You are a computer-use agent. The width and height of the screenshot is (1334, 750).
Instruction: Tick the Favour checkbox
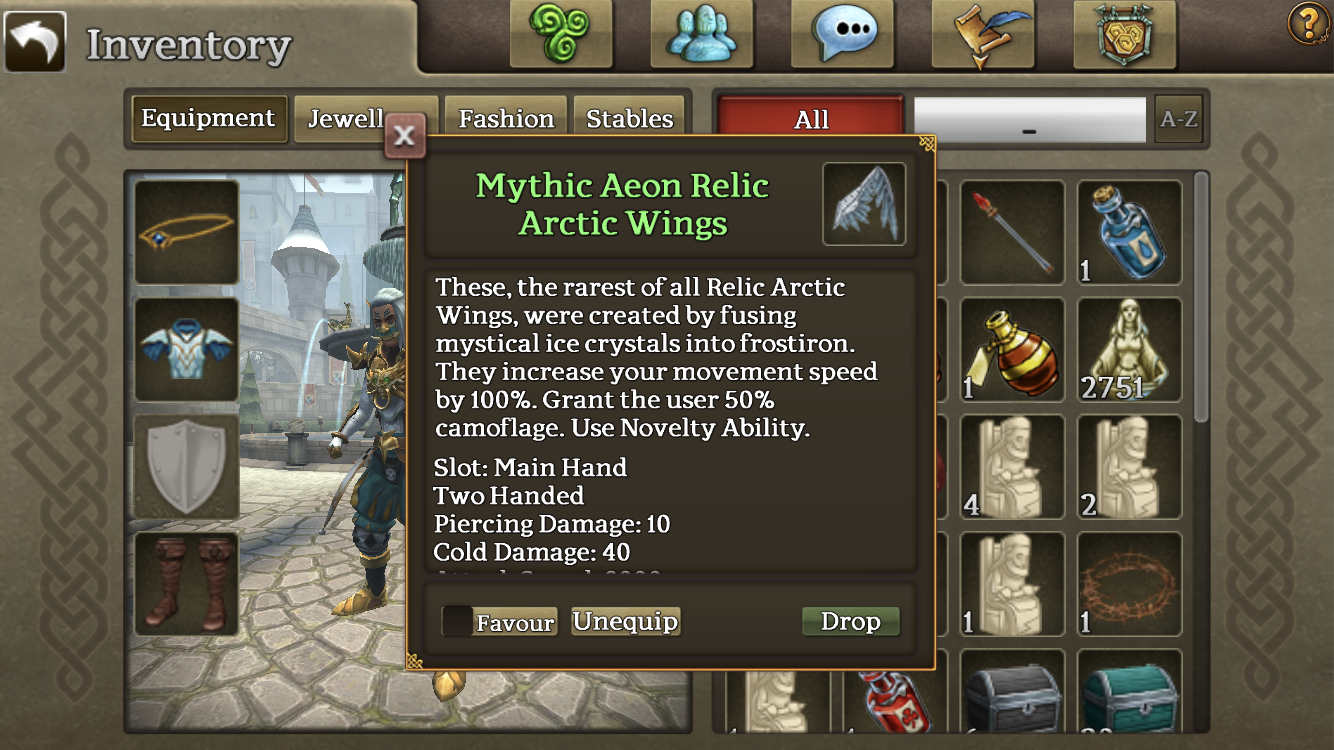458,621
